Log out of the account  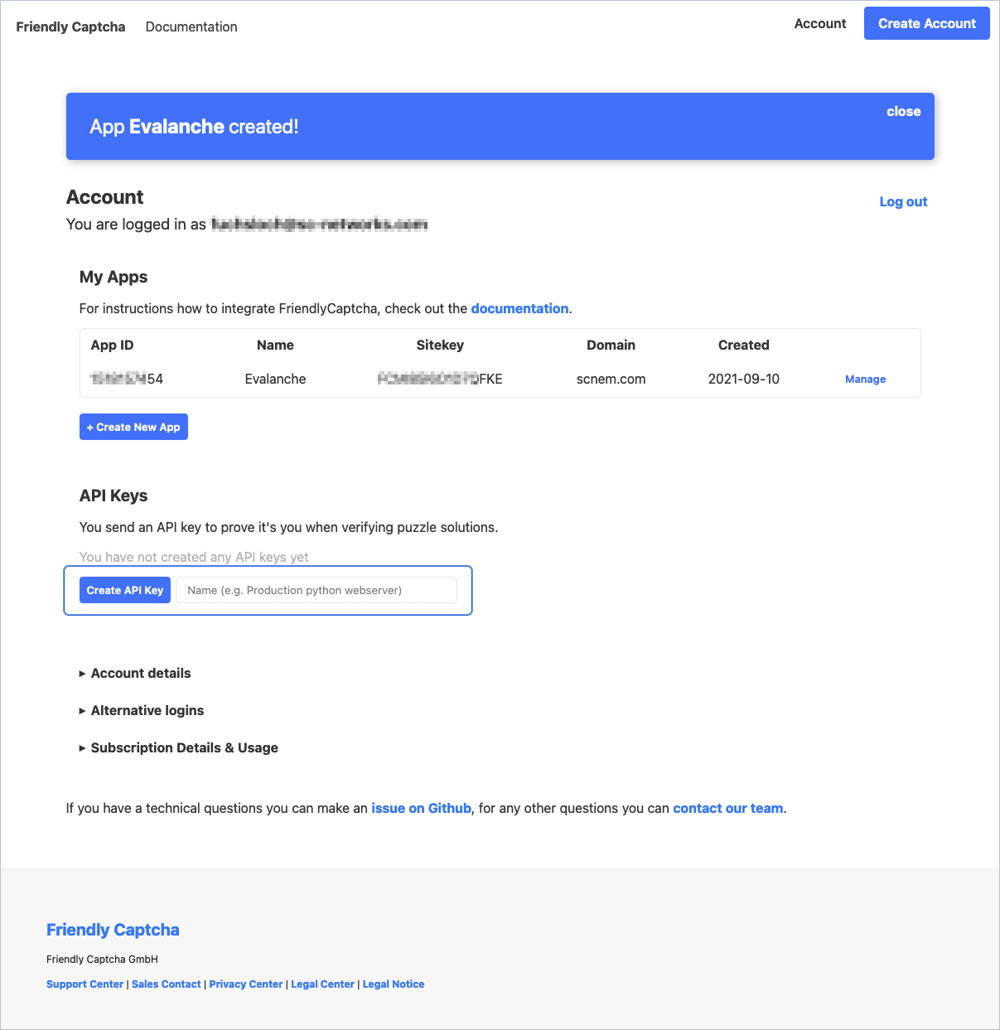pos(903,202)
